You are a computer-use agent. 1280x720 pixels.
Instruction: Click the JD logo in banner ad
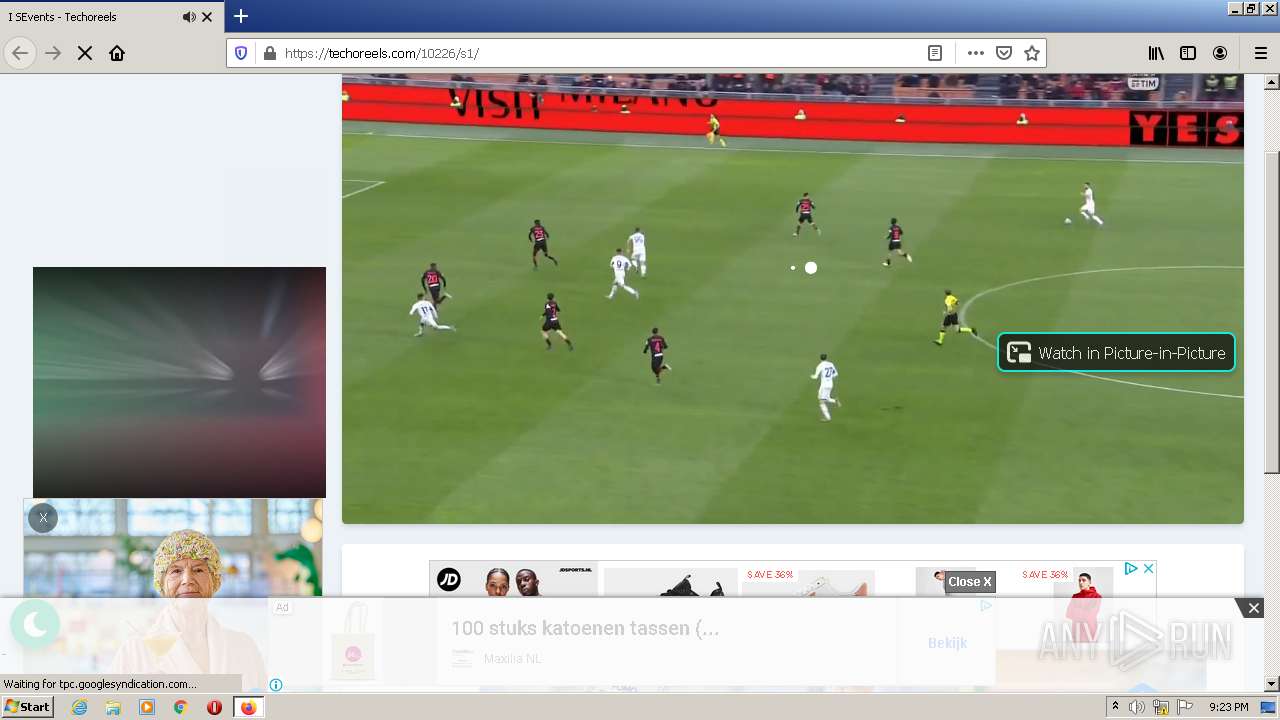point(449,579)
